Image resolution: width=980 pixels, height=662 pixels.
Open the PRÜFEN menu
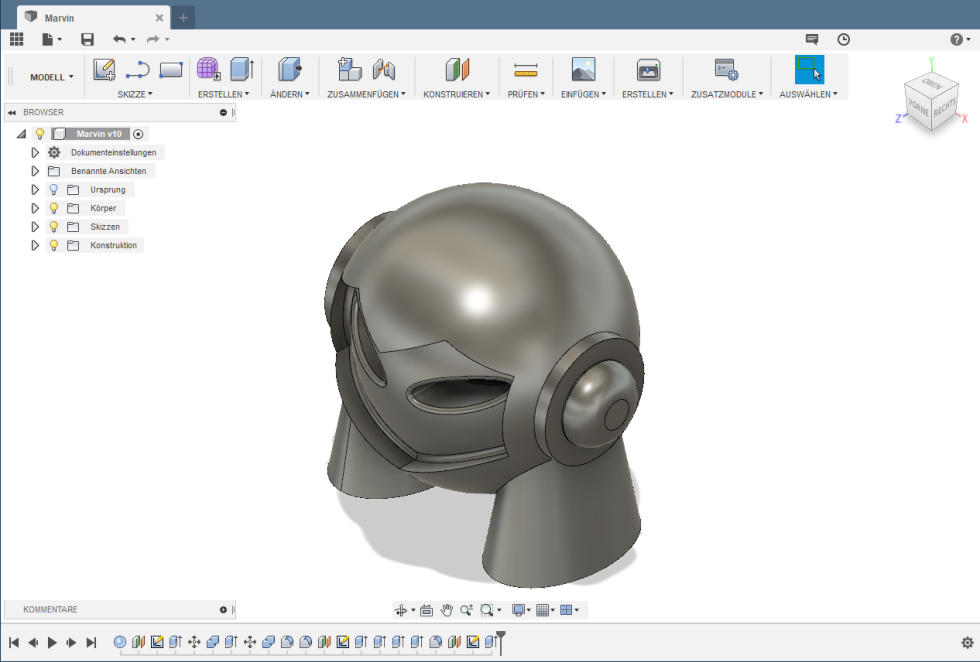coord(526,94)
